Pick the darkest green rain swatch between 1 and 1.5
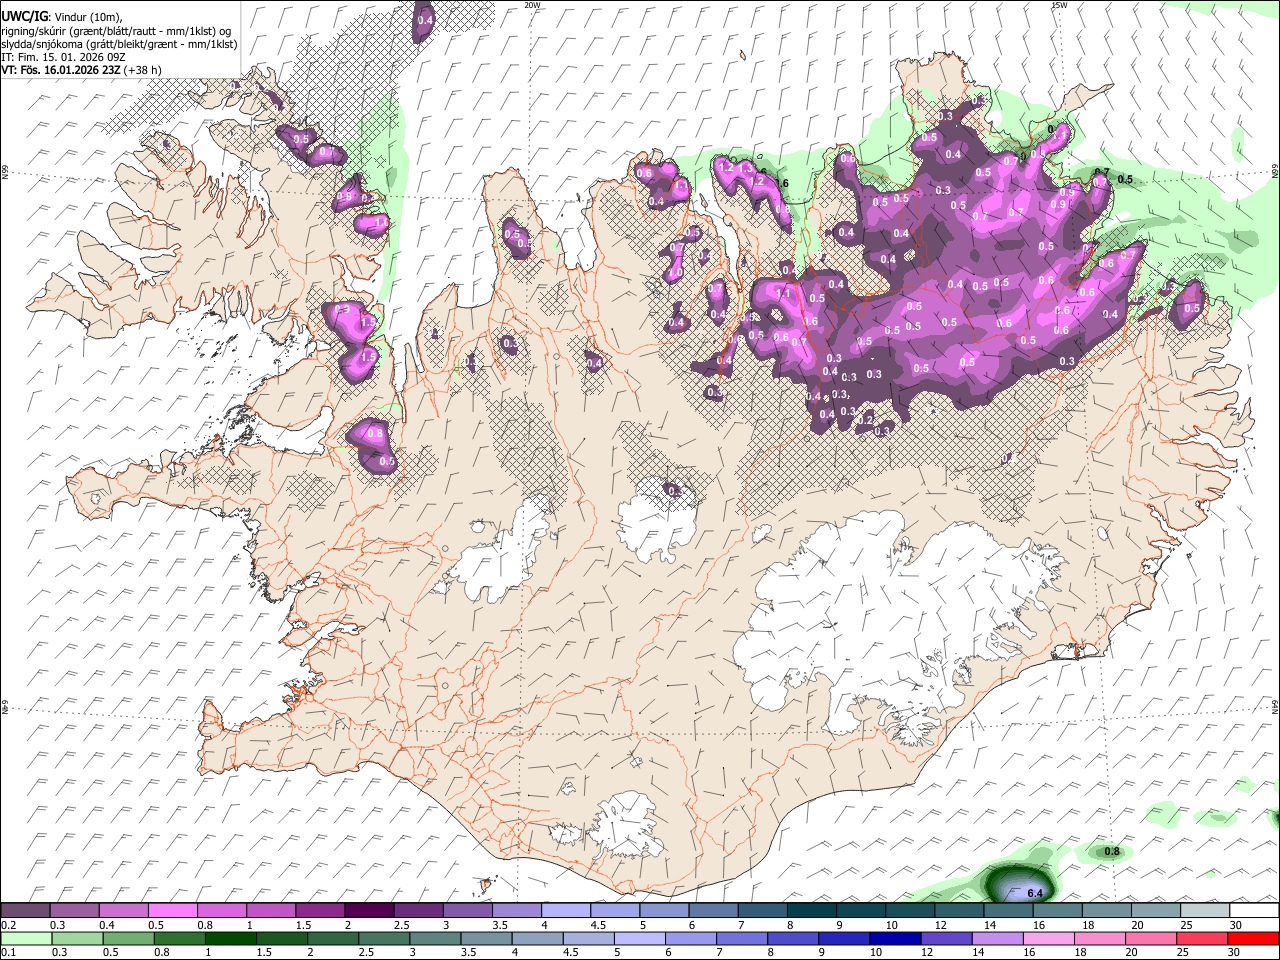The height and width of the screenshot is (960, 1280). coord(230,938)
